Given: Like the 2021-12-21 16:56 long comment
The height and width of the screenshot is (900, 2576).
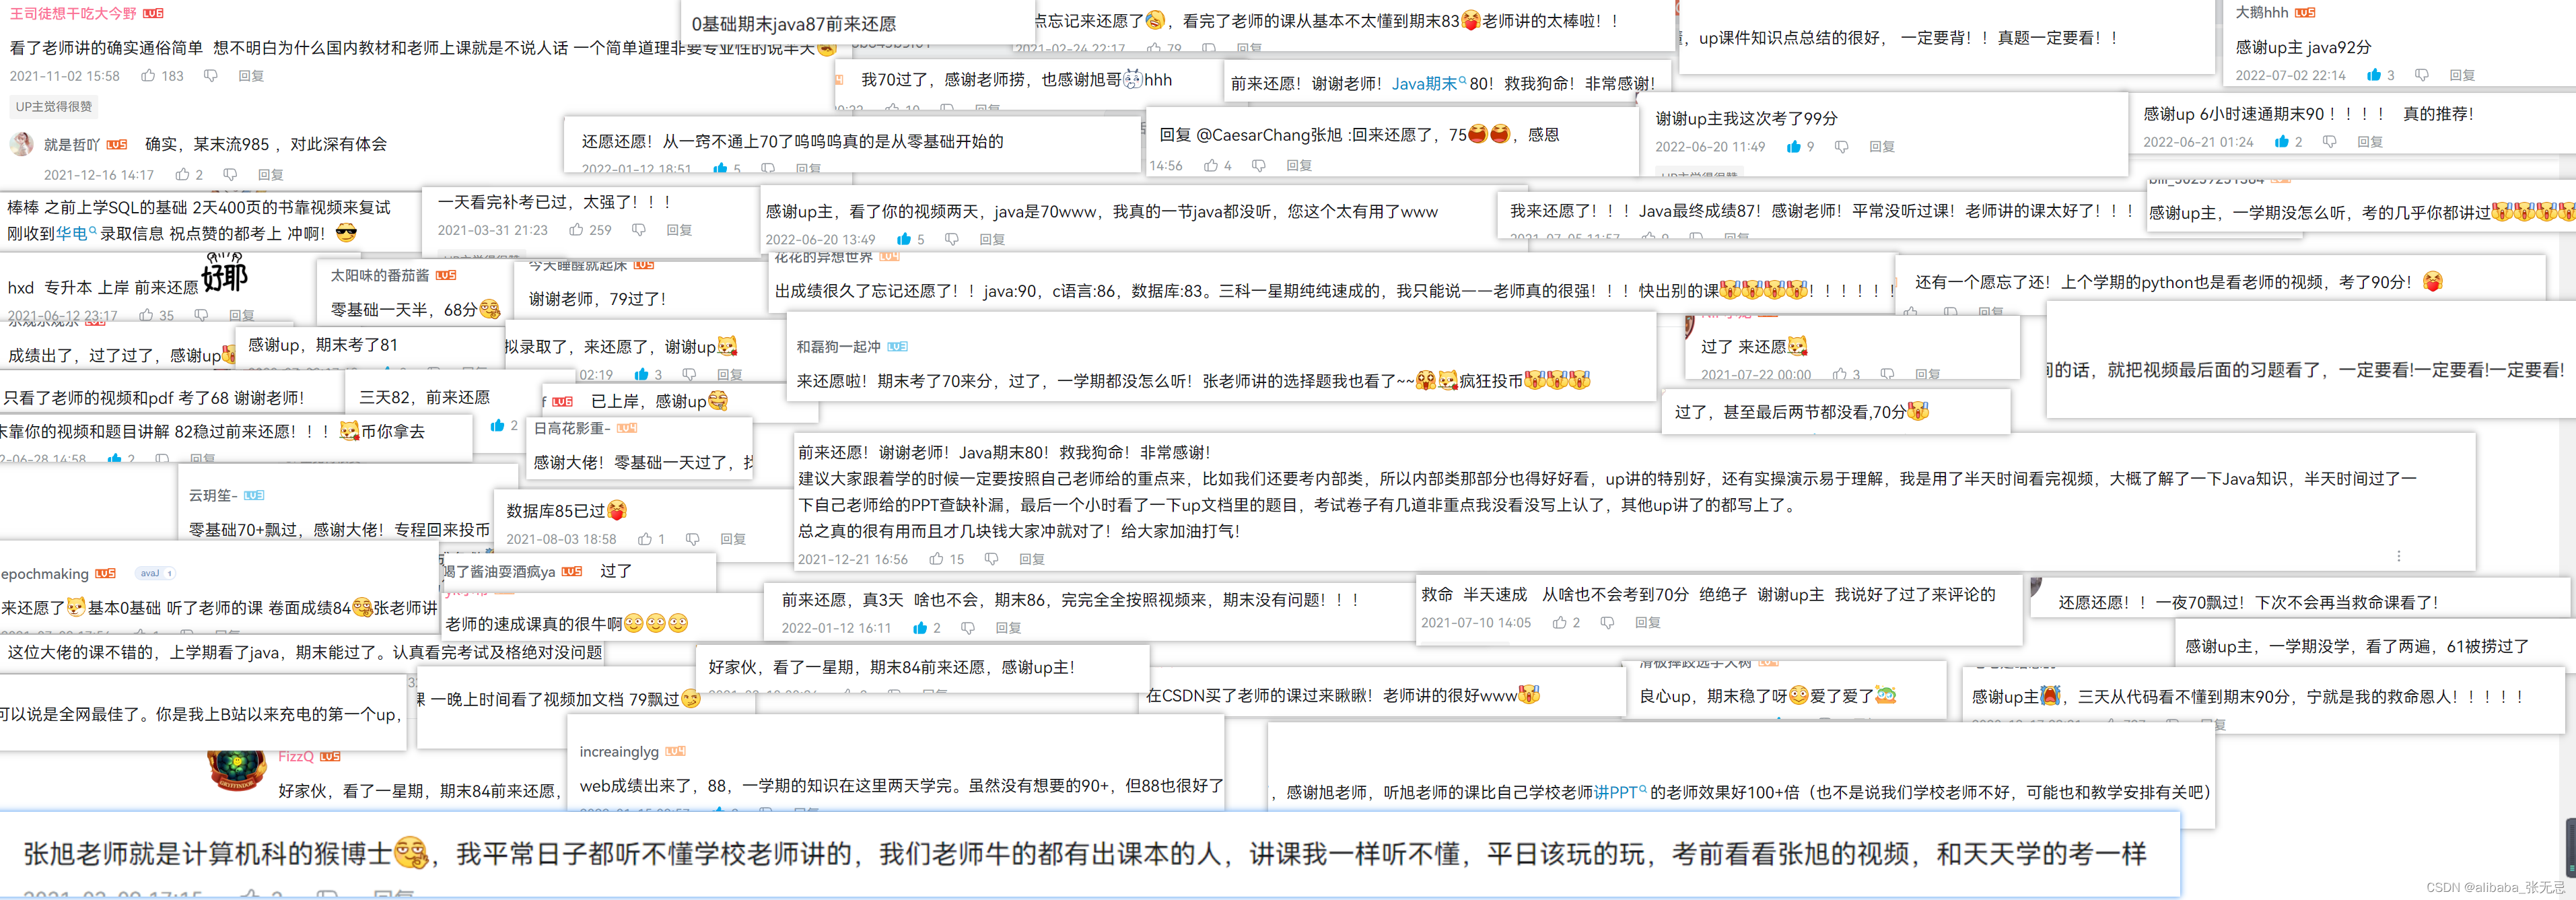Looking at the screenshot, I should [936, 559].
